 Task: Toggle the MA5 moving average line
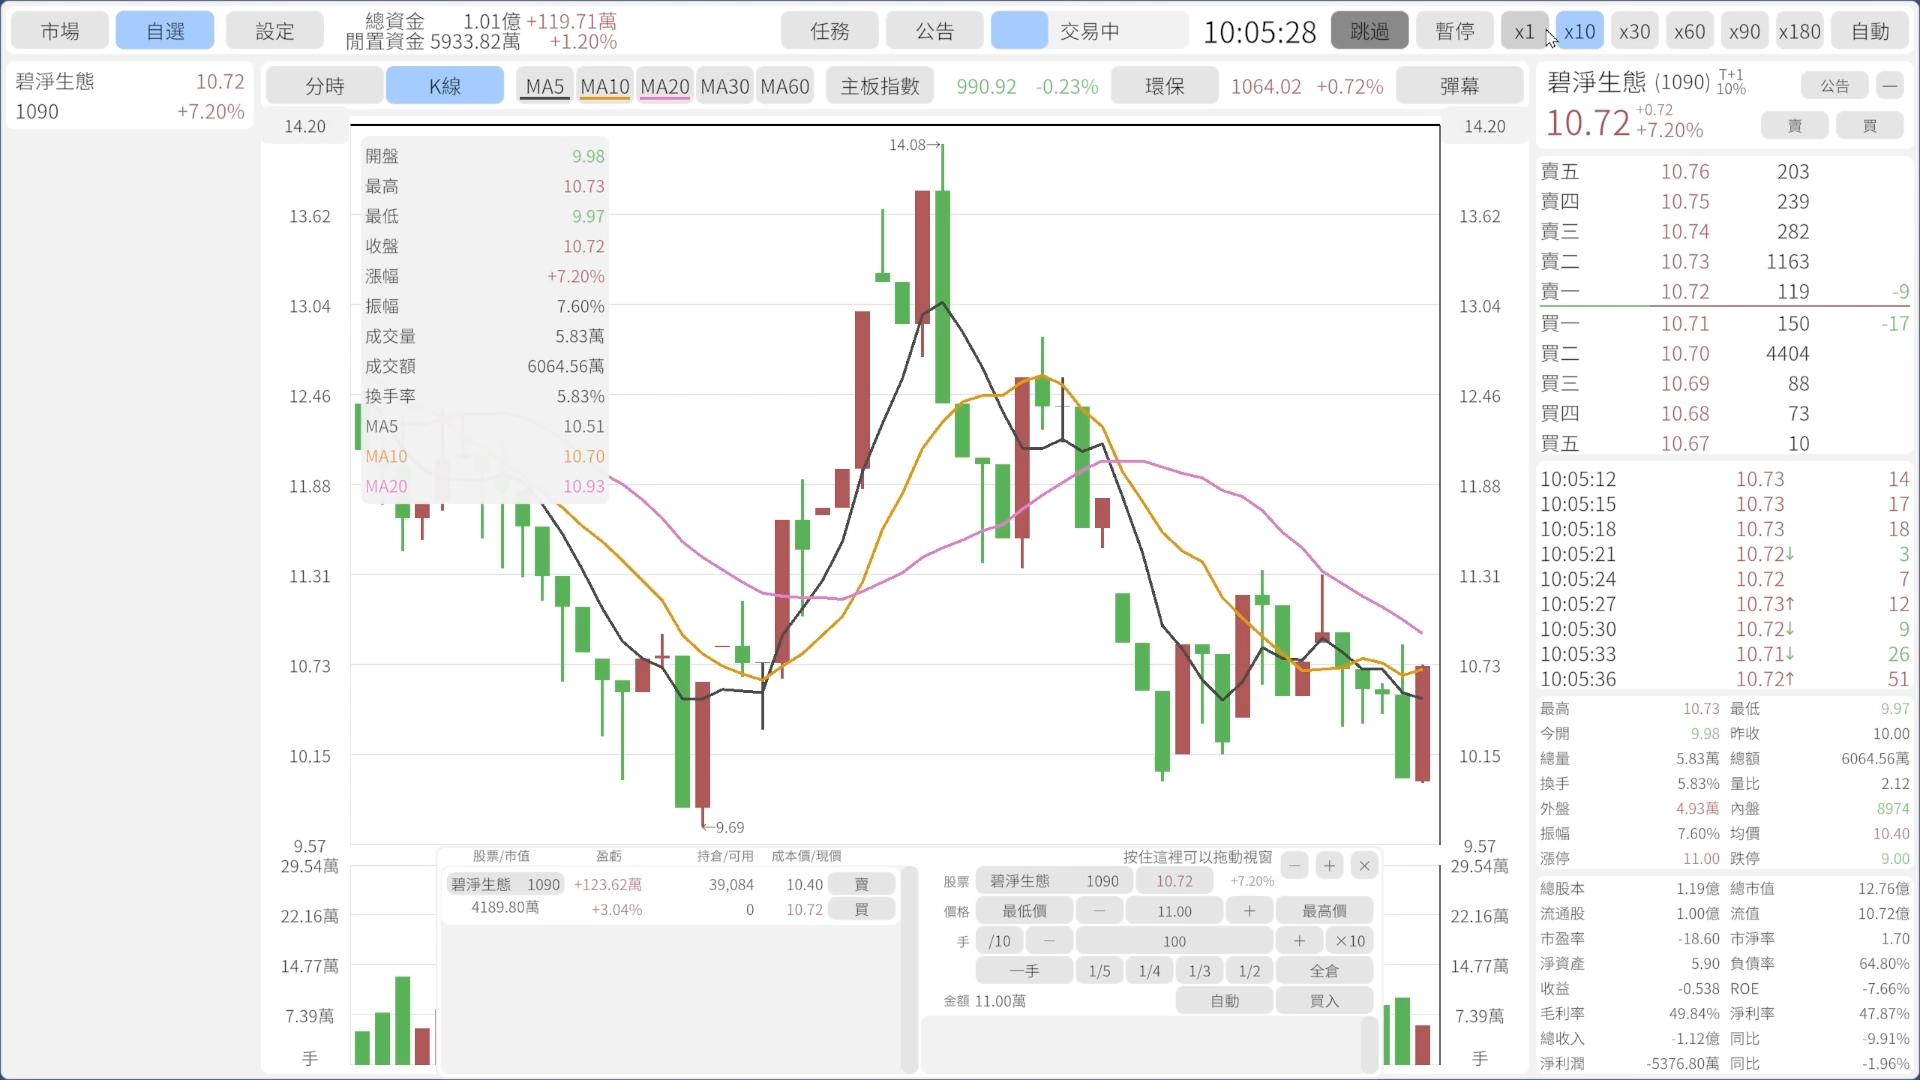coord(545,86)
